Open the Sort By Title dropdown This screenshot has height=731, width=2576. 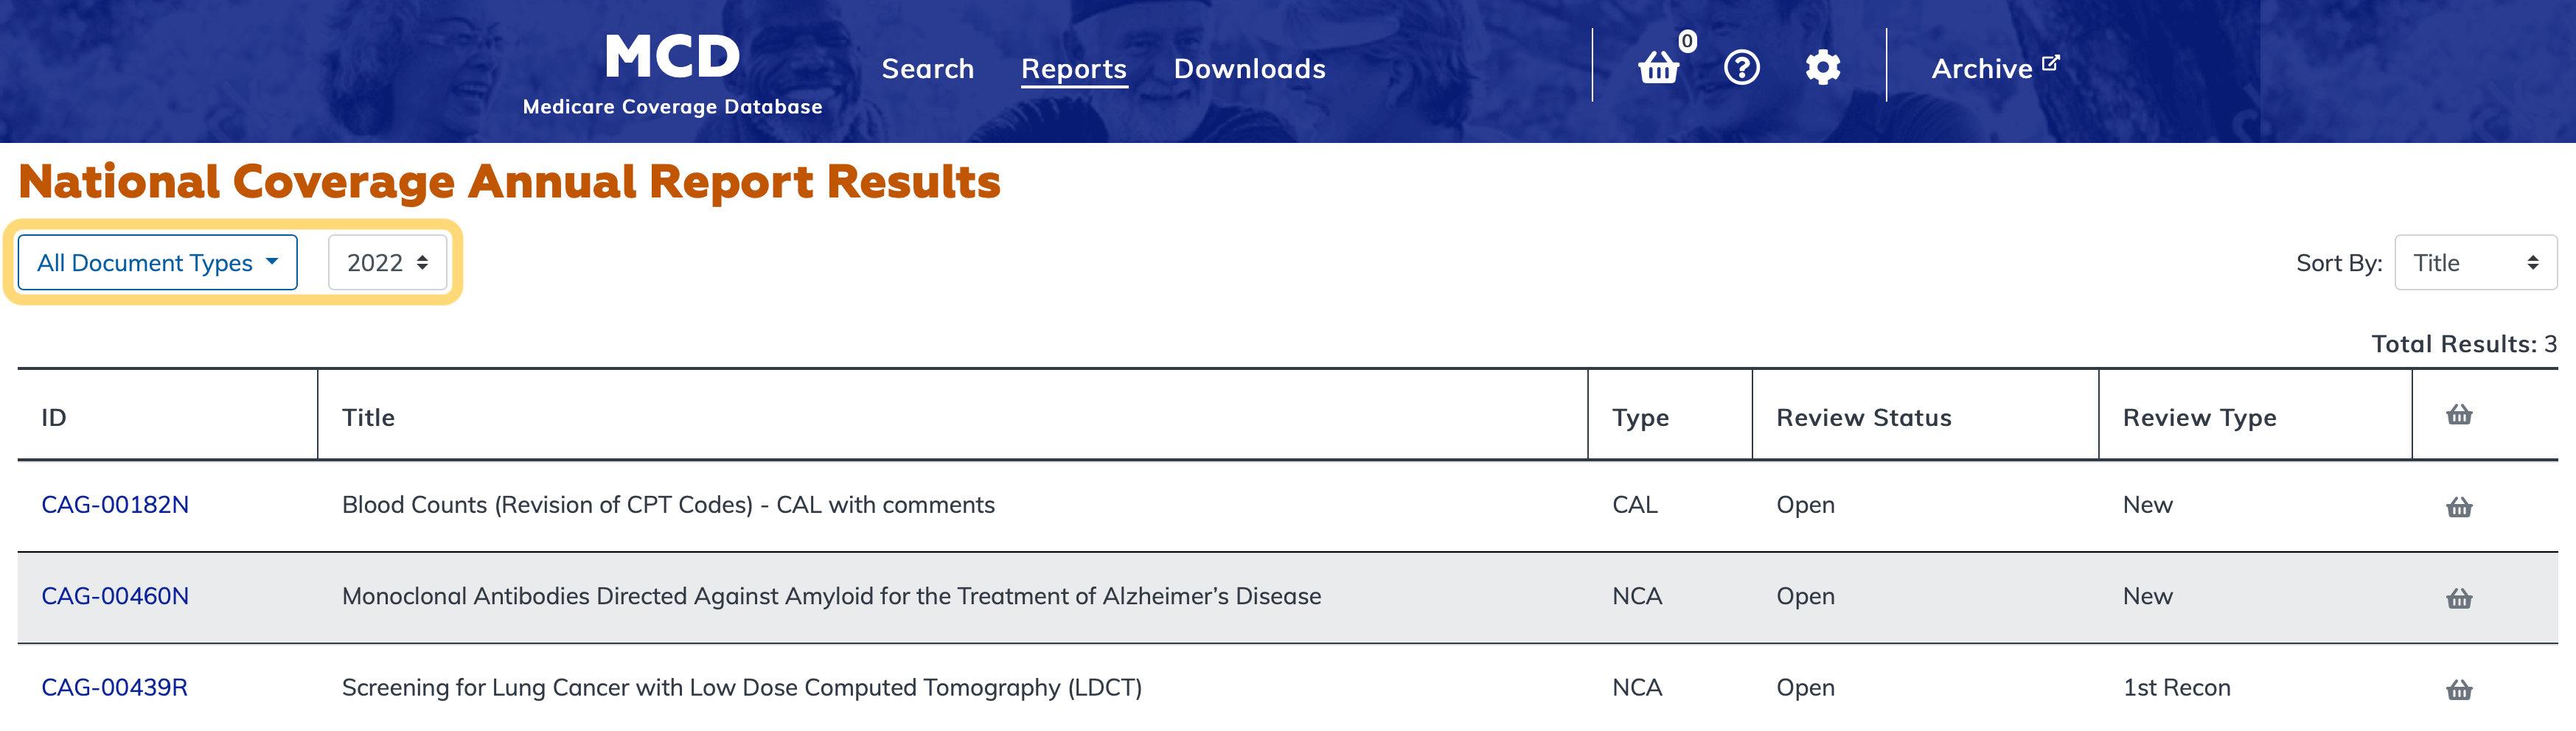(2475, 263)
